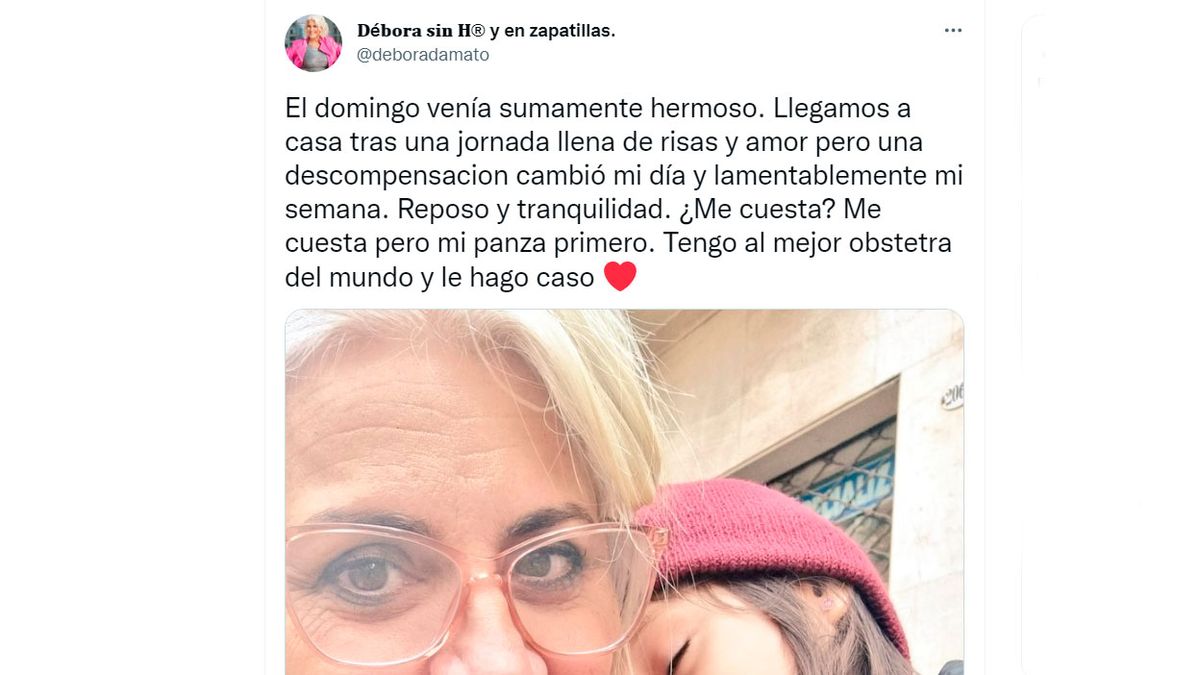
Task: Click the last line "del mundo y le hago caso"
Action: pyautogui.click(x=440, y=278)
